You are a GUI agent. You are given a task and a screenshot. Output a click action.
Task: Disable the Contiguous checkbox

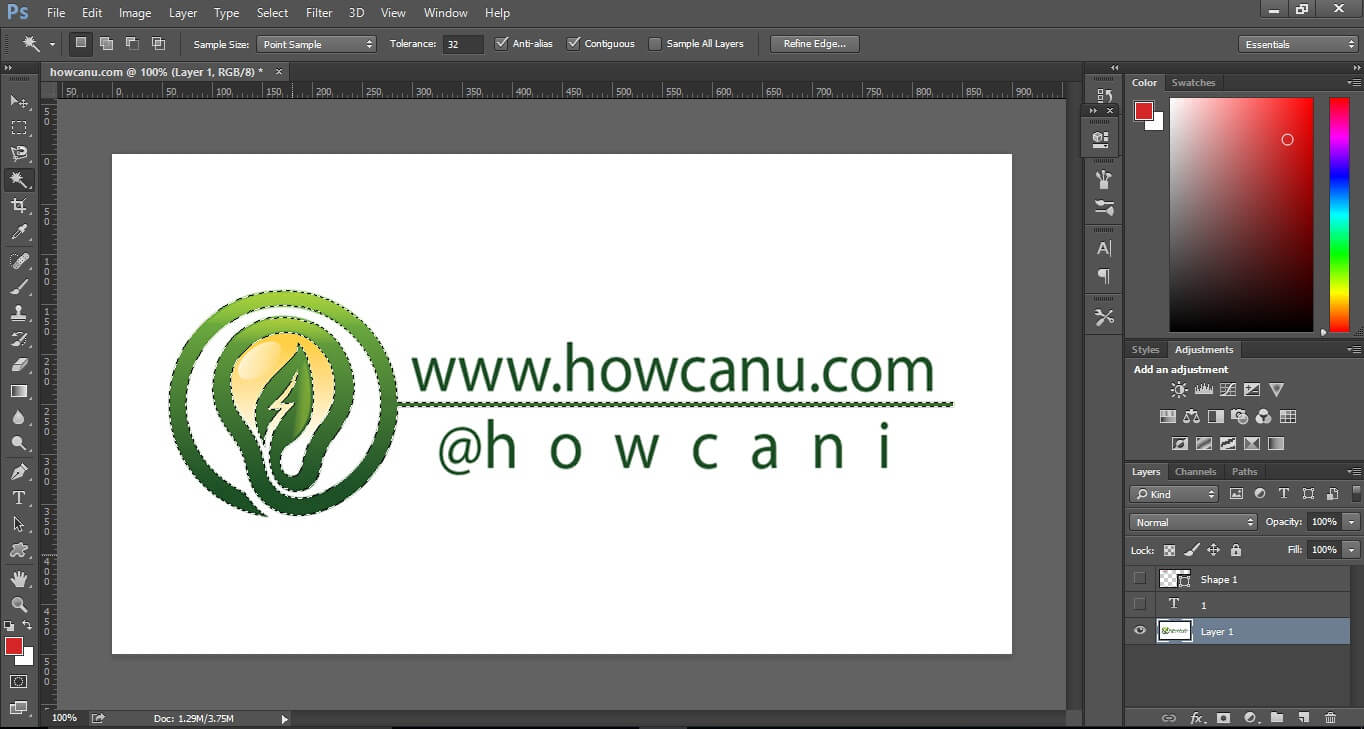[x=574, y=44]
